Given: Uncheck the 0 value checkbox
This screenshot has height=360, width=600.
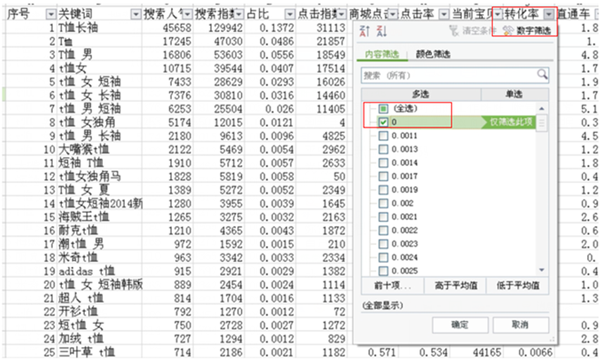Looking at the screenshot, I should pos(383,122).
